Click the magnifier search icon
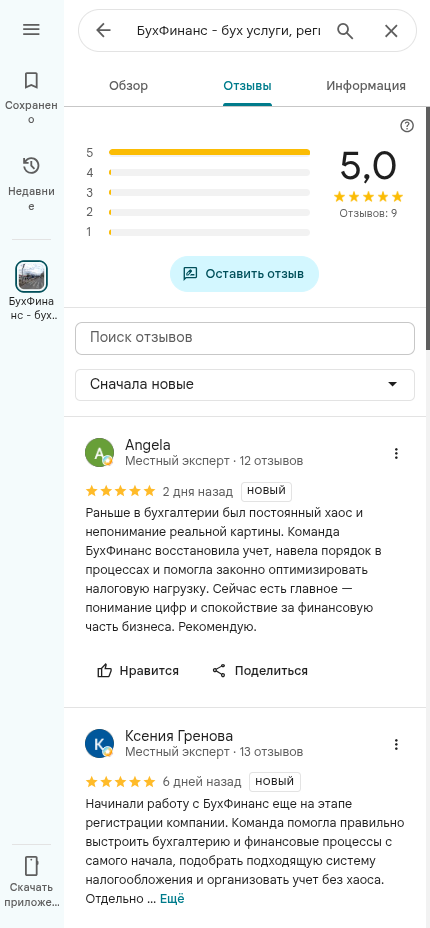 pos(345,31)
